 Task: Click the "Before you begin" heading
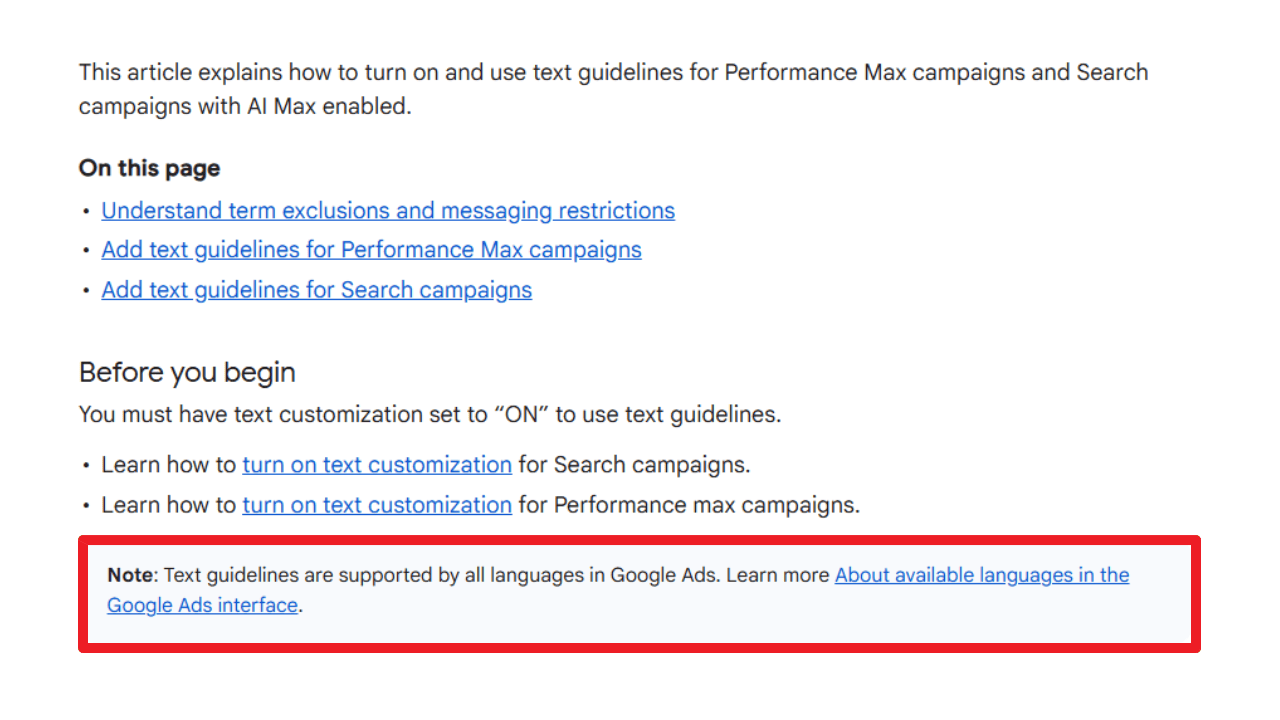[x=187, y=373]
